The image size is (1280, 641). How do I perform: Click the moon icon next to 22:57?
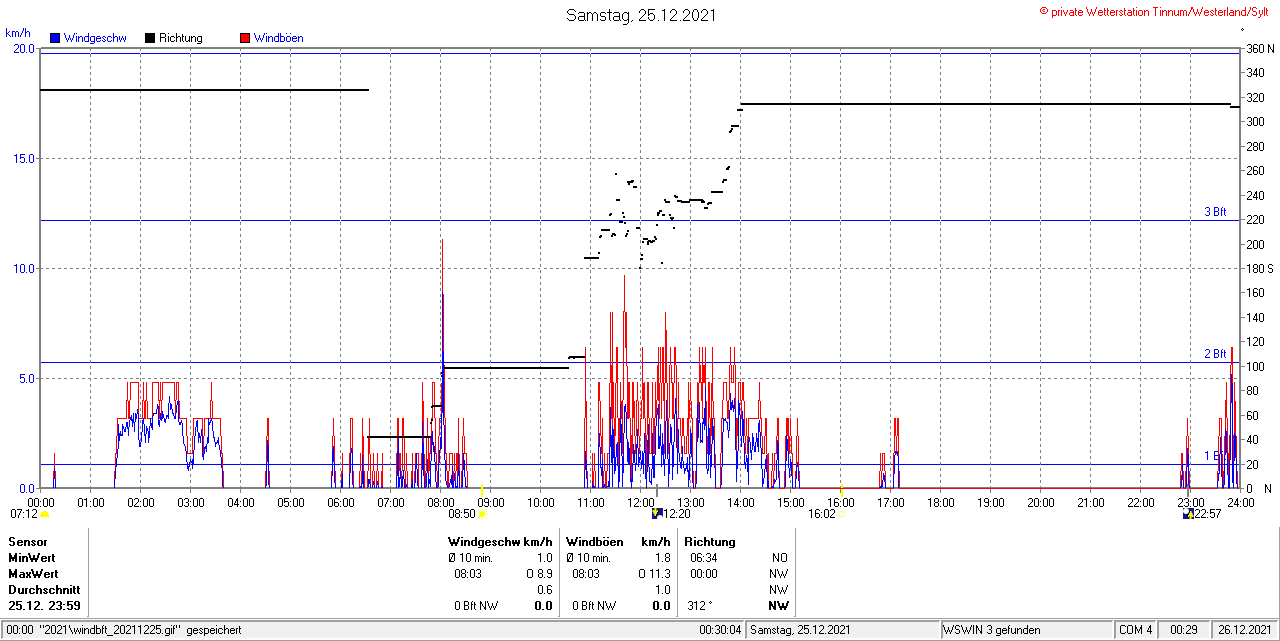pyautogui.click(x=1188, y=514)
